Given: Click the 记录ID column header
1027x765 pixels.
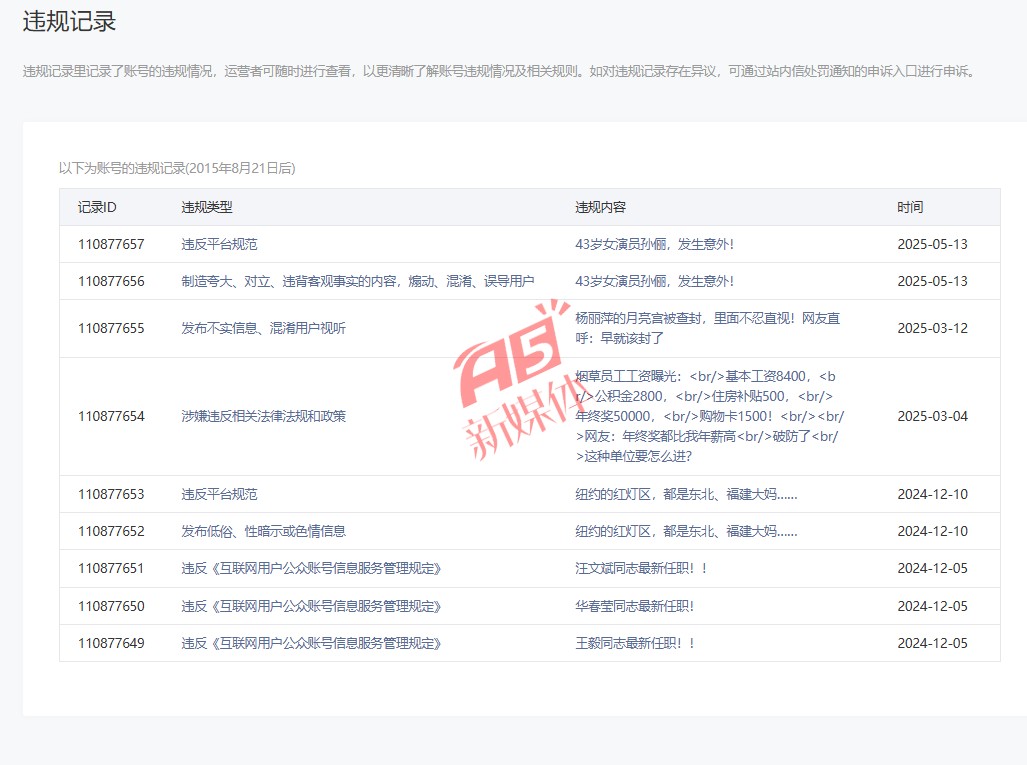Looking at the screenshot, I should 97,207.
